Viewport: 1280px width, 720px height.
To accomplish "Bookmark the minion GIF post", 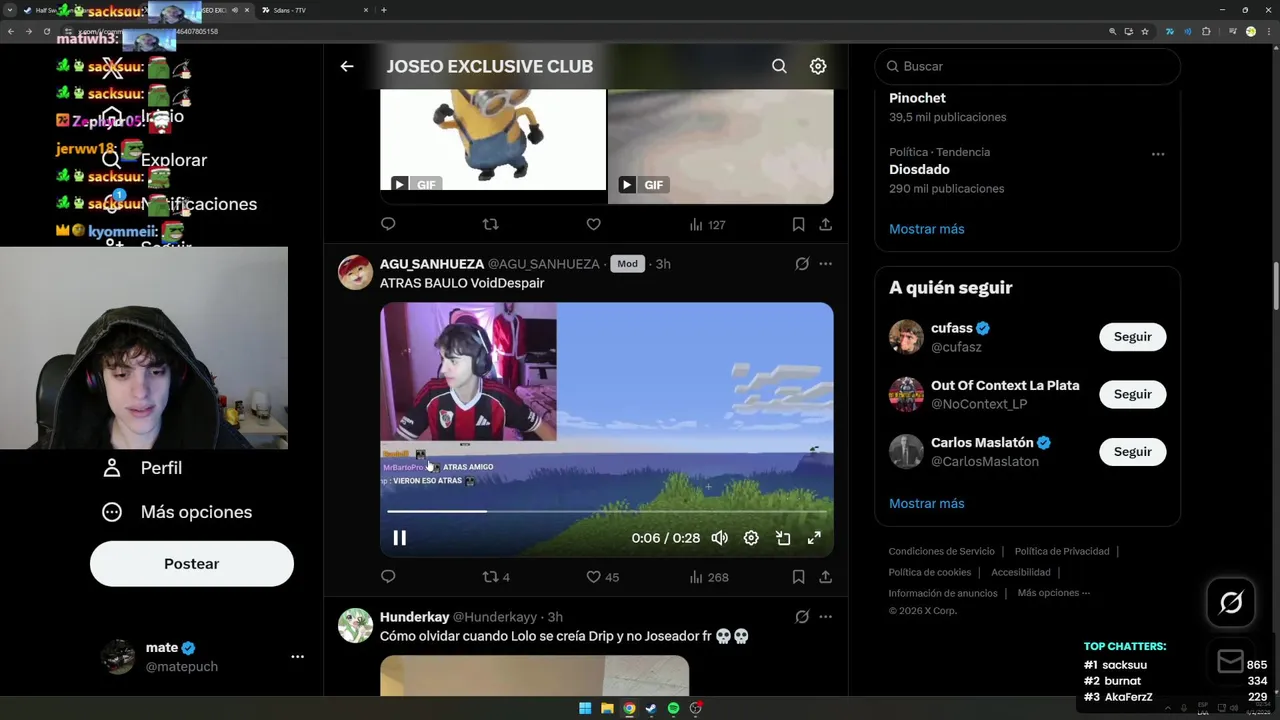I will 798,224.
